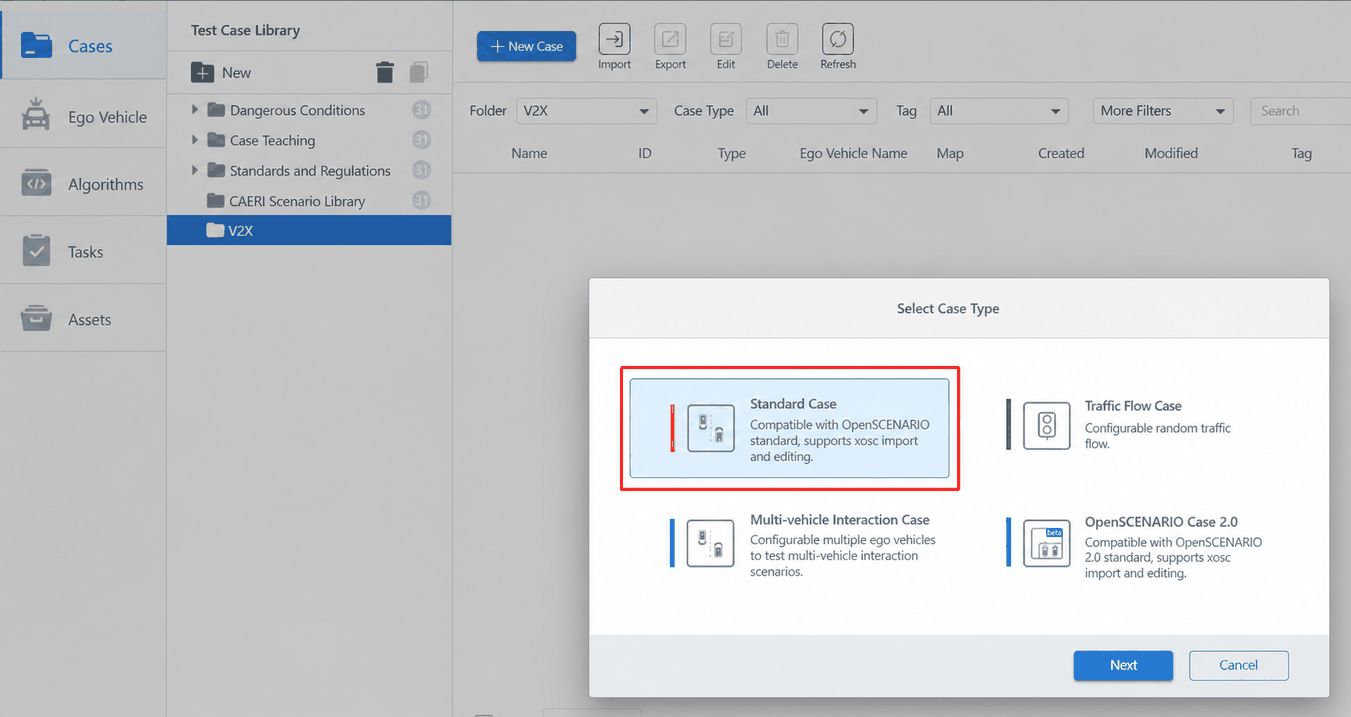Select the V2X folder

[x=309, y=230]
